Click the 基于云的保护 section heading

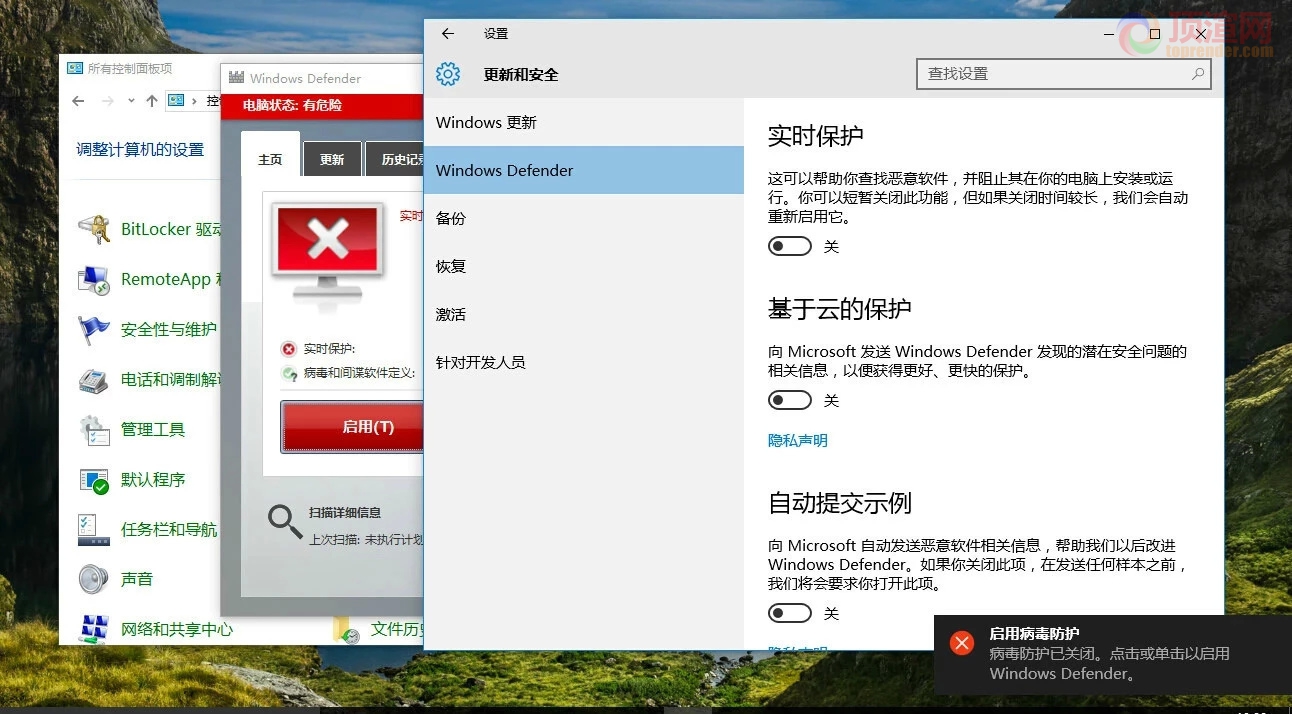[839, 308]
